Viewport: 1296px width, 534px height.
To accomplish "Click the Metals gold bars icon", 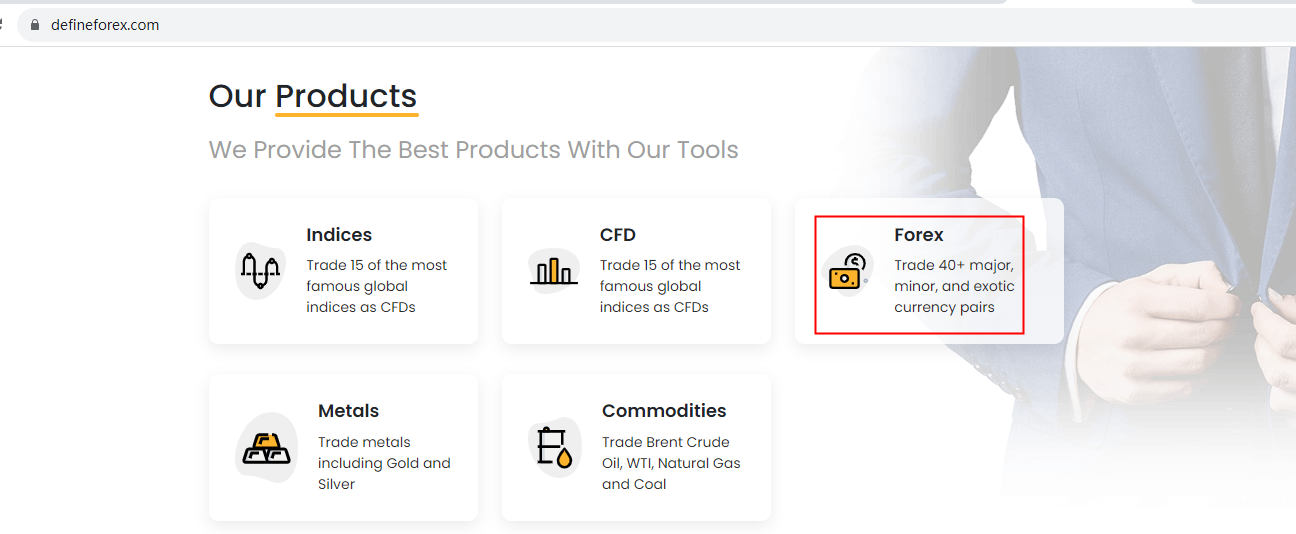I will [266, 447].
